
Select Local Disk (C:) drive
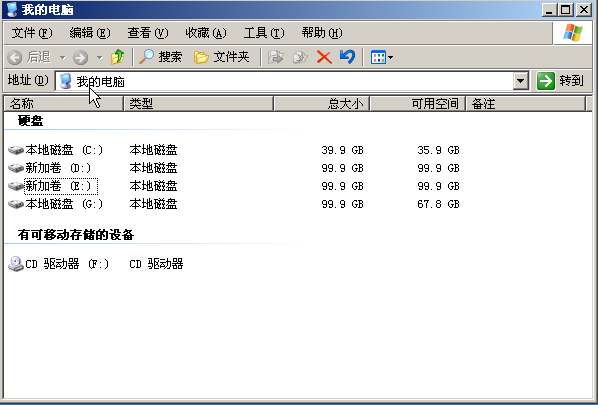[56, 150]
